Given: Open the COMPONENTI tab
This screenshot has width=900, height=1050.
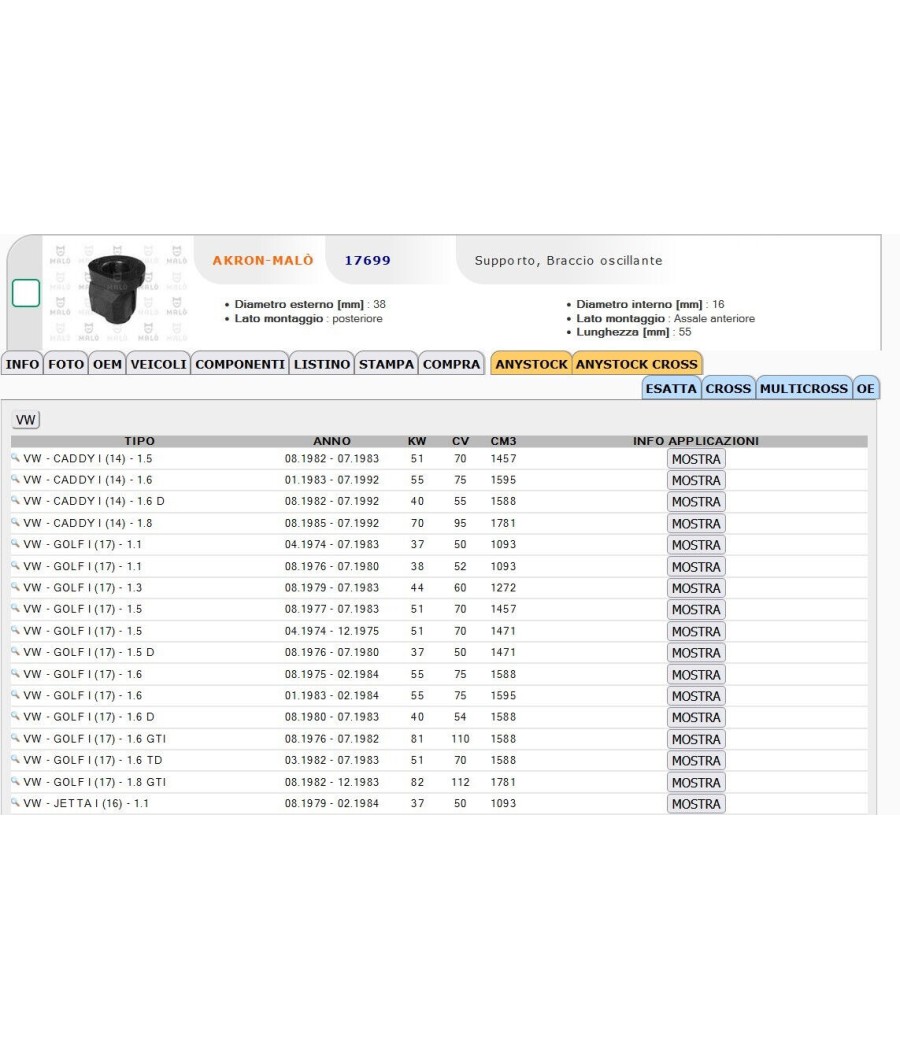Looking at the screenshot, I should tap(240, 364).
